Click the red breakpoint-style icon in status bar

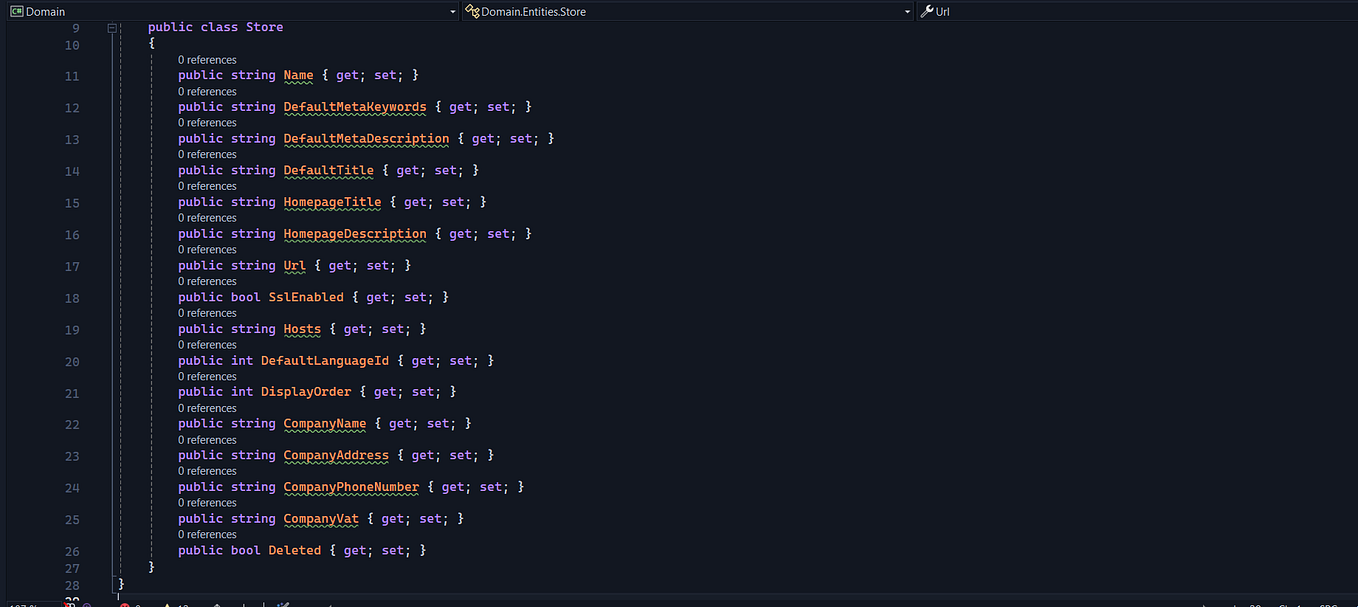tap(66, 605)
